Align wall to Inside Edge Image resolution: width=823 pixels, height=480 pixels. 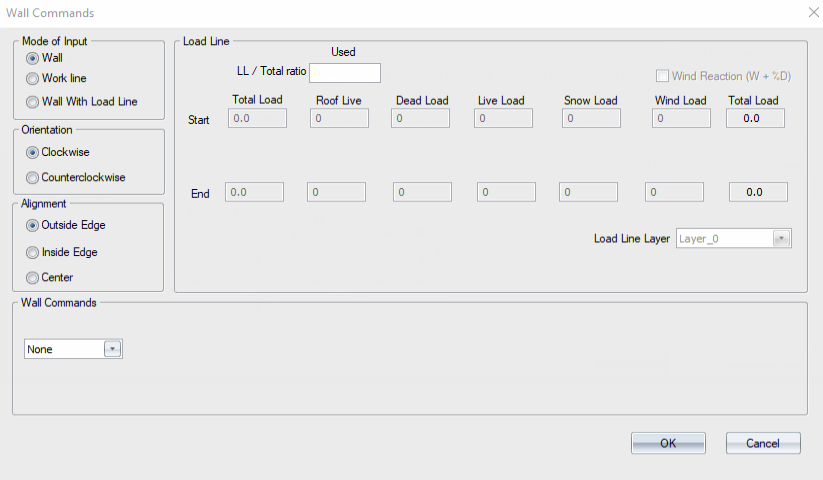point(33,252)
